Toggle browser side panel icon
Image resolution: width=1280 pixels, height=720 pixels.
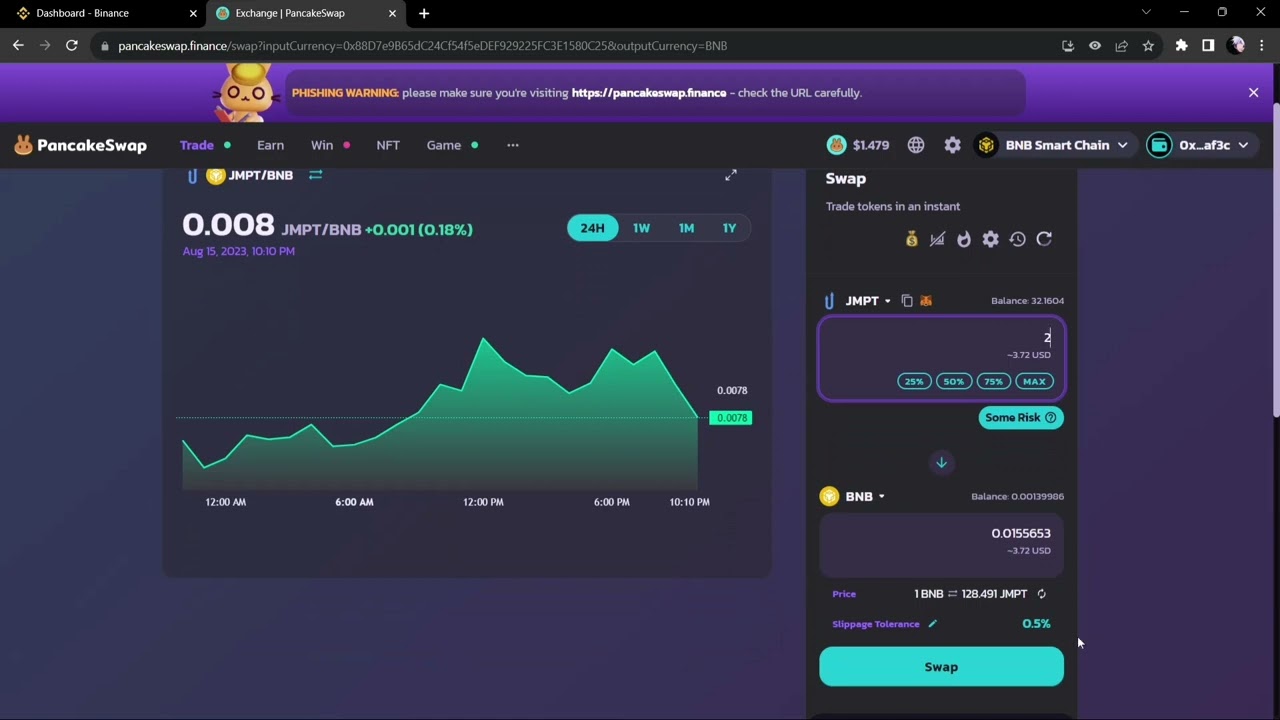click(1208, 45)
